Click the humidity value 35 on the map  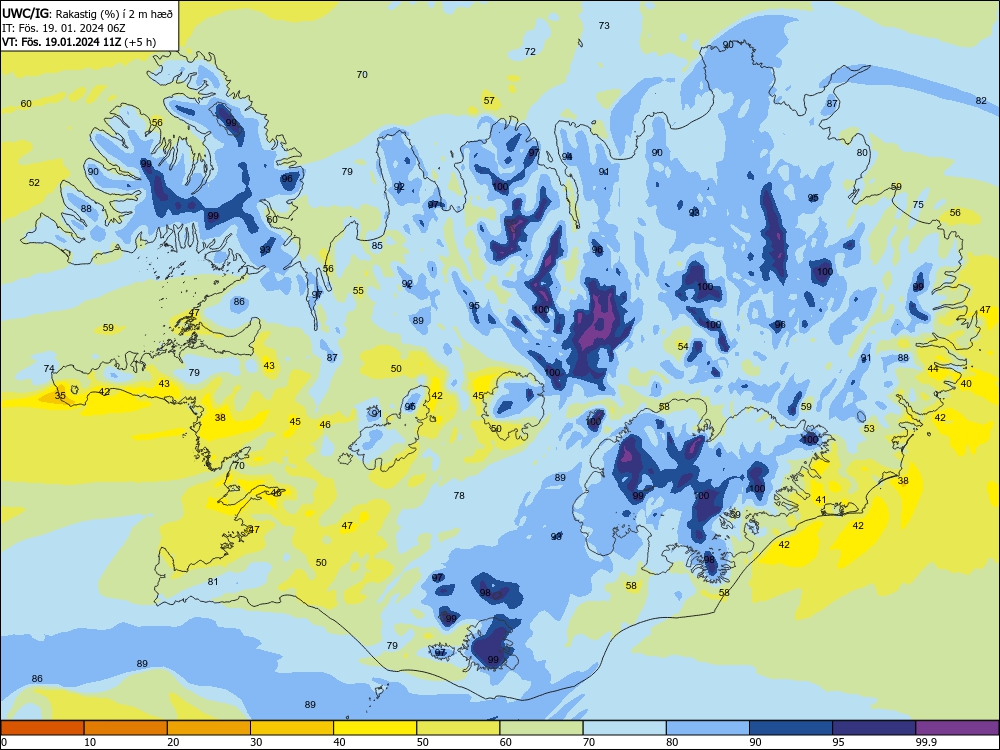pyautogui.click(x=60, y=395)
